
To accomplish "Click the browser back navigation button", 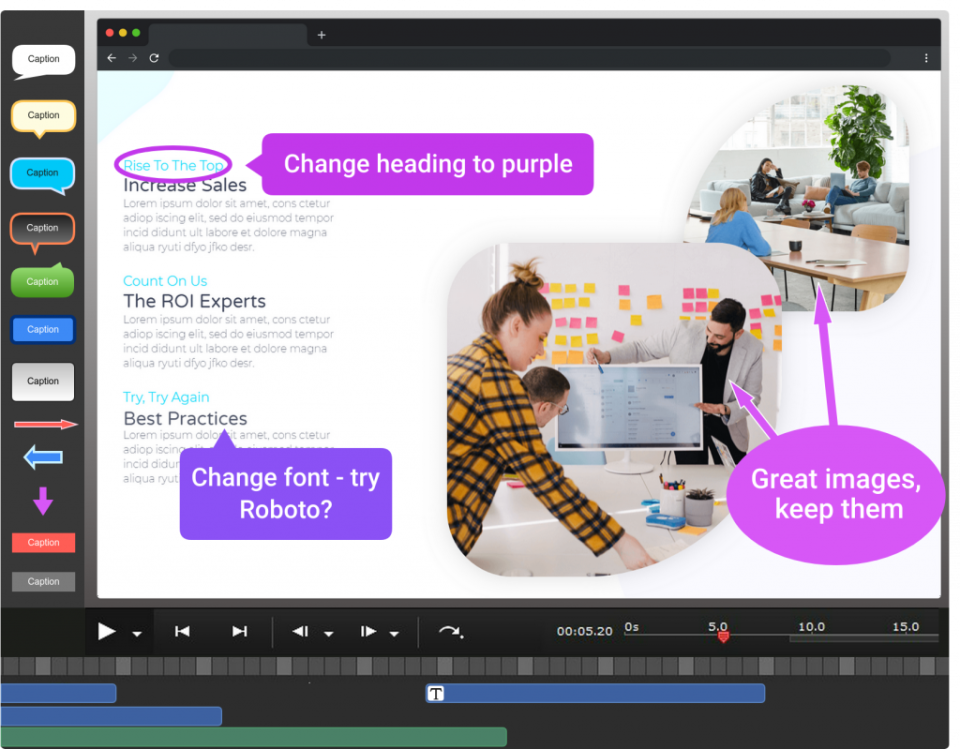I will [x=111, y=58].
